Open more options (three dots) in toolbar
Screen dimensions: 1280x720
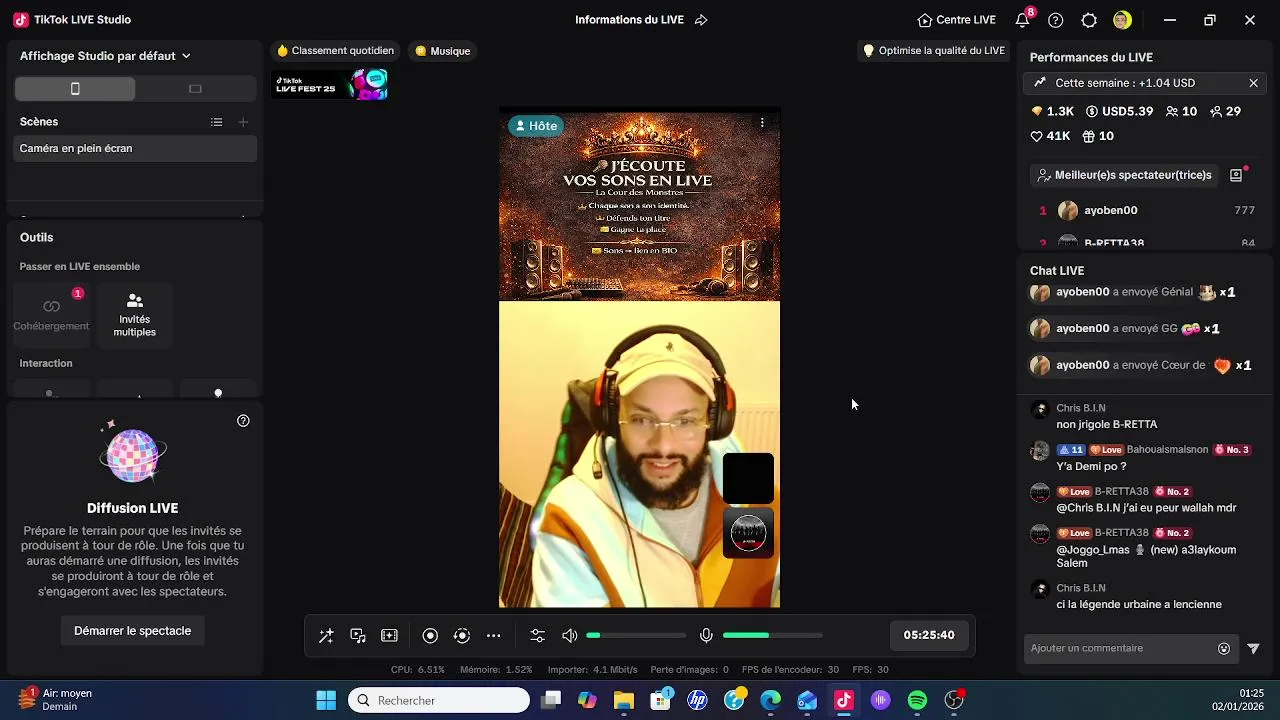494,636
